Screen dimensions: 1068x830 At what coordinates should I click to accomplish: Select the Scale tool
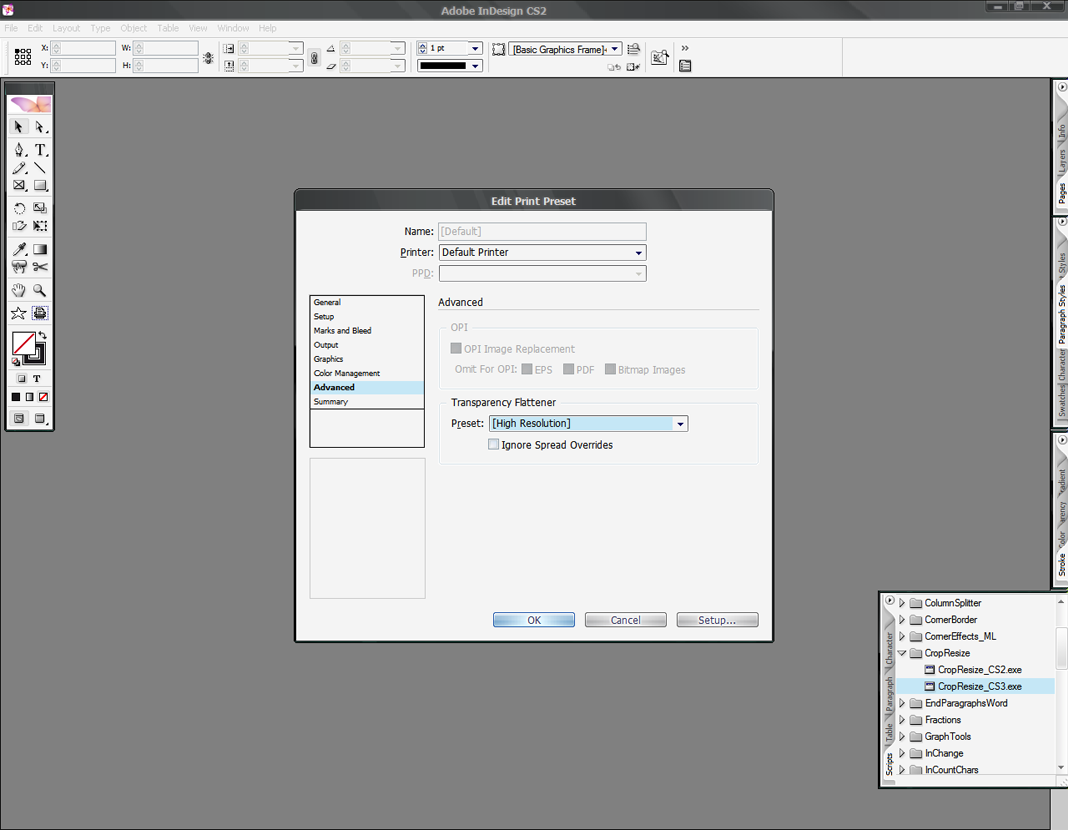click(40, 208)
